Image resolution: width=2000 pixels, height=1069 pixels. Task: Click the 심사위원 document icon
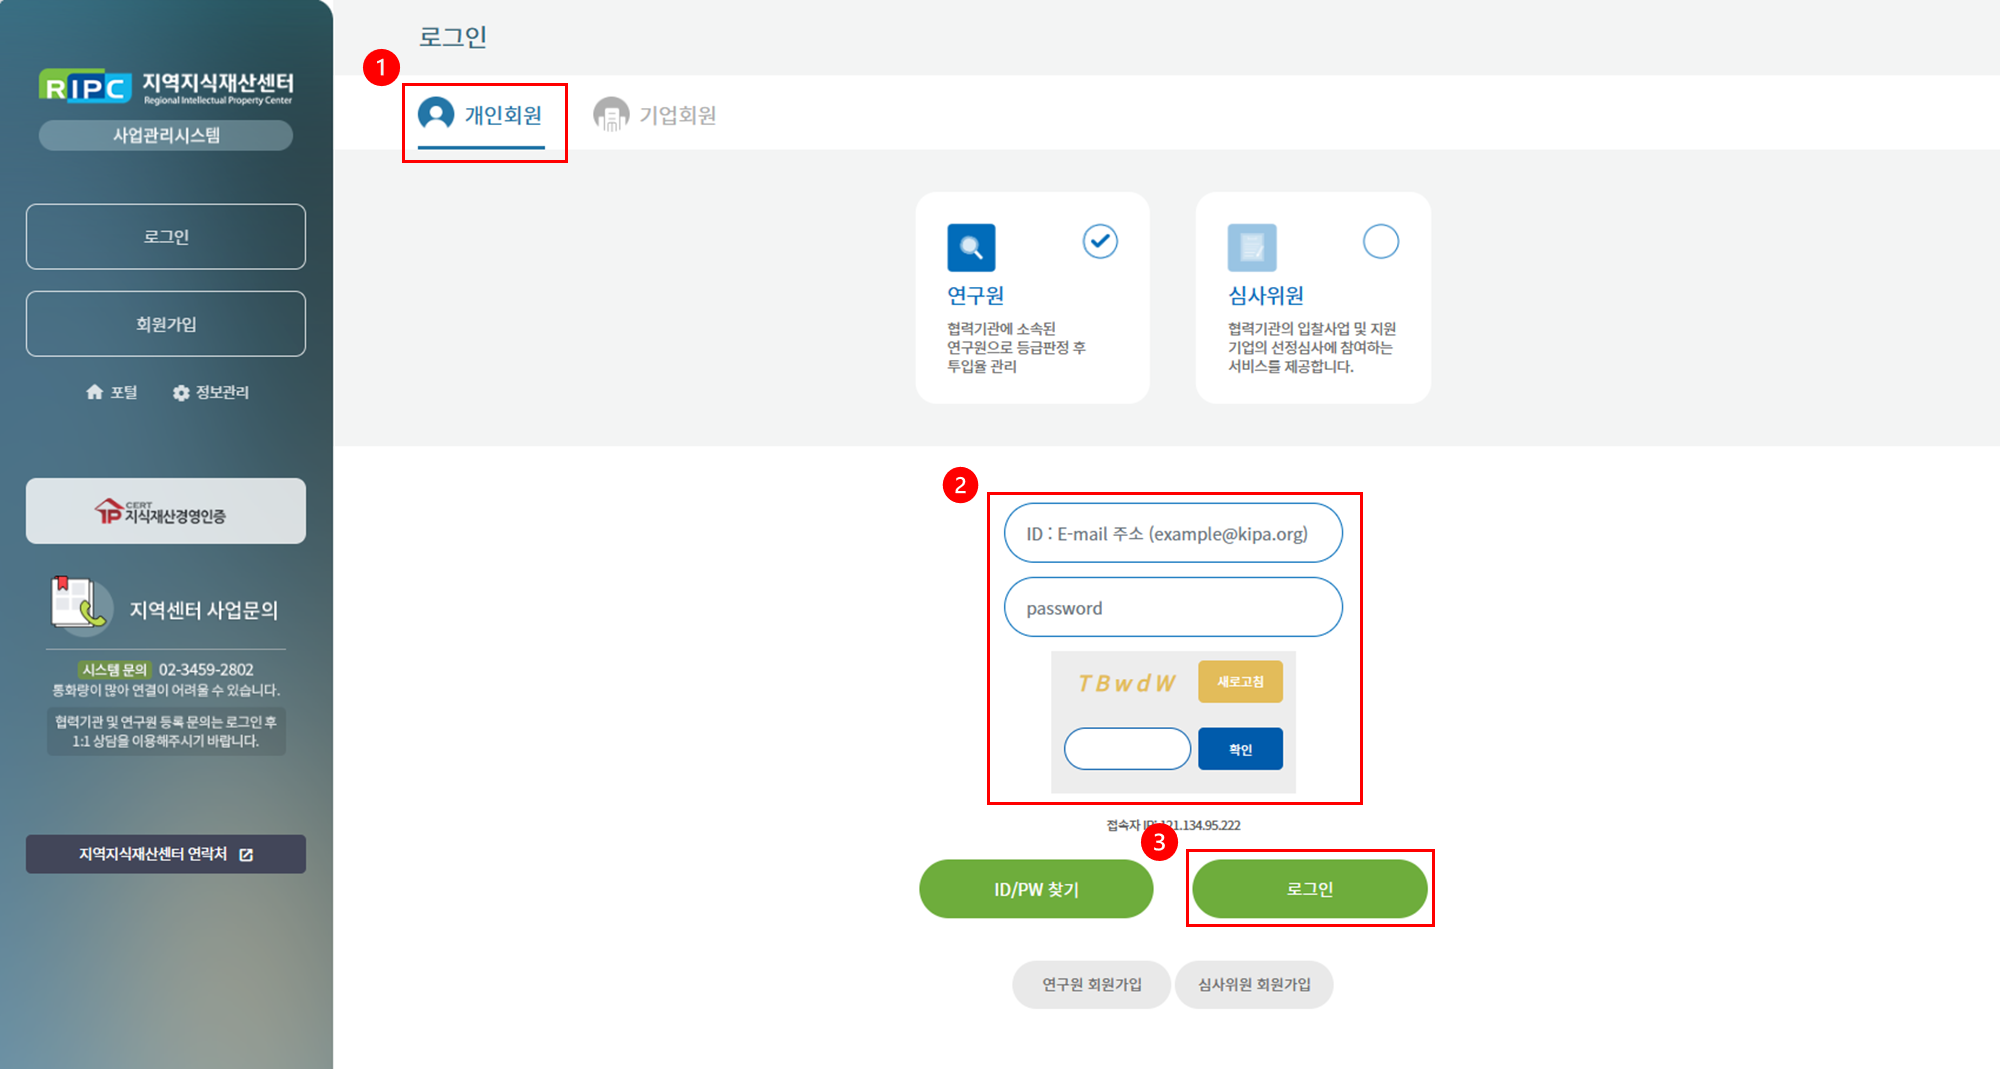[x=1252, y=247]
